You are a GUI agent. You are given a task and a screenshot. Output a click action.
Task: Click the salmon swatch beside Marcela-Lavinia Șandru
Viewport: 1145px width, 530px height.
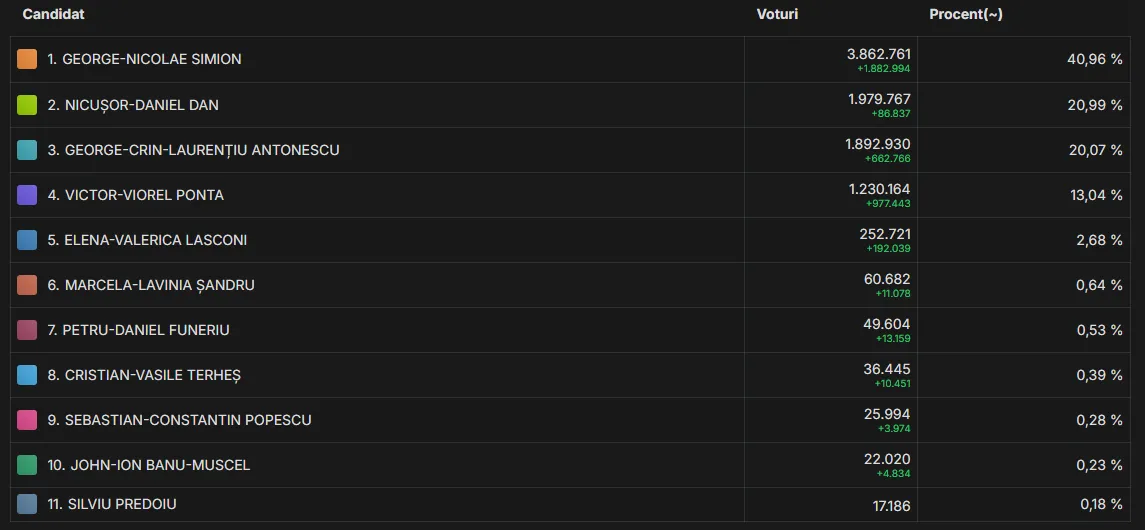click(27, 285)
